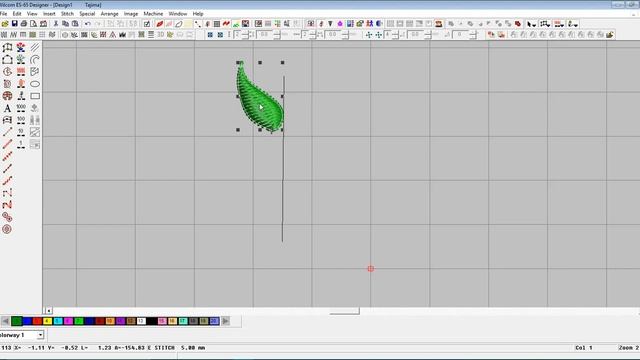Select the red ring tool icon
Image resolution: width=640 pixels, height=360 pixels.
tap(7, 229)
